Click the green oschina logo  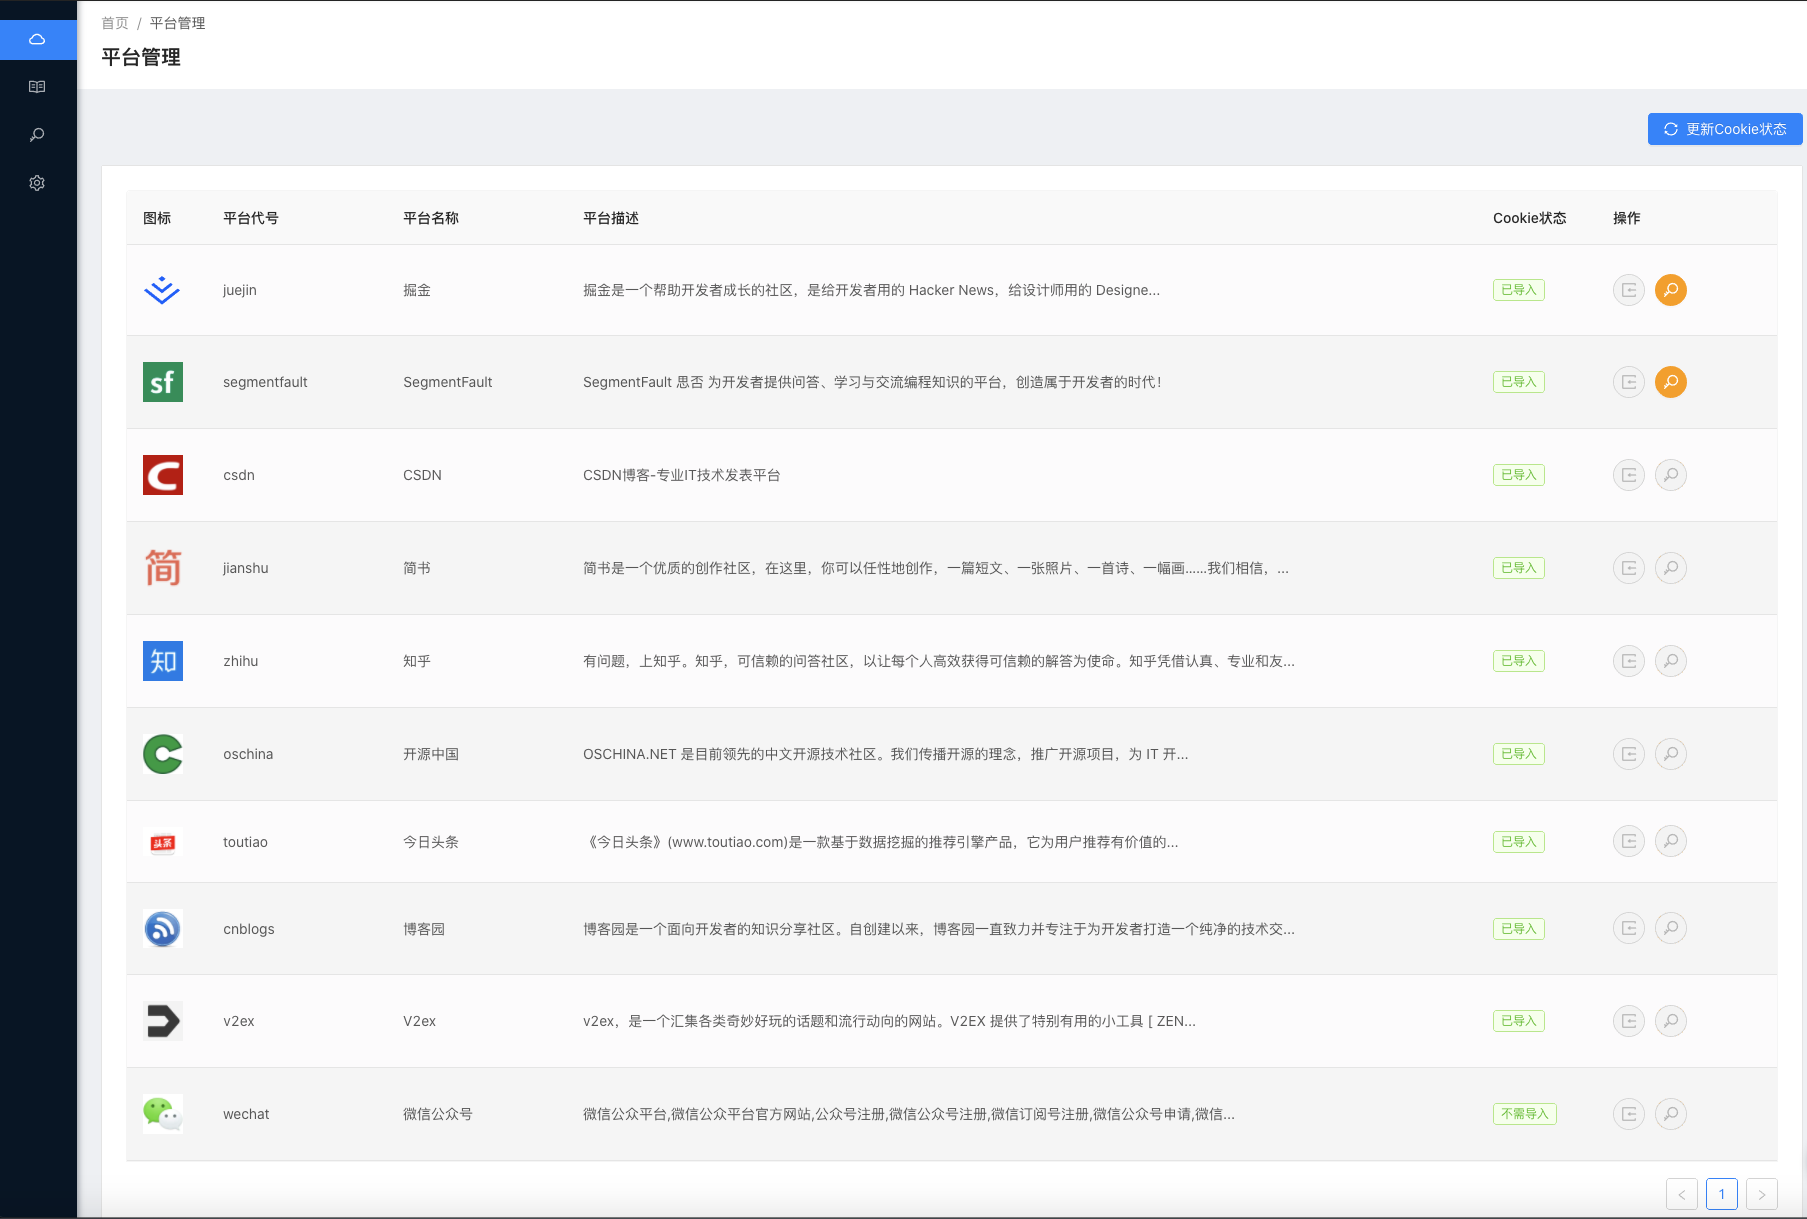coord(163,754)
